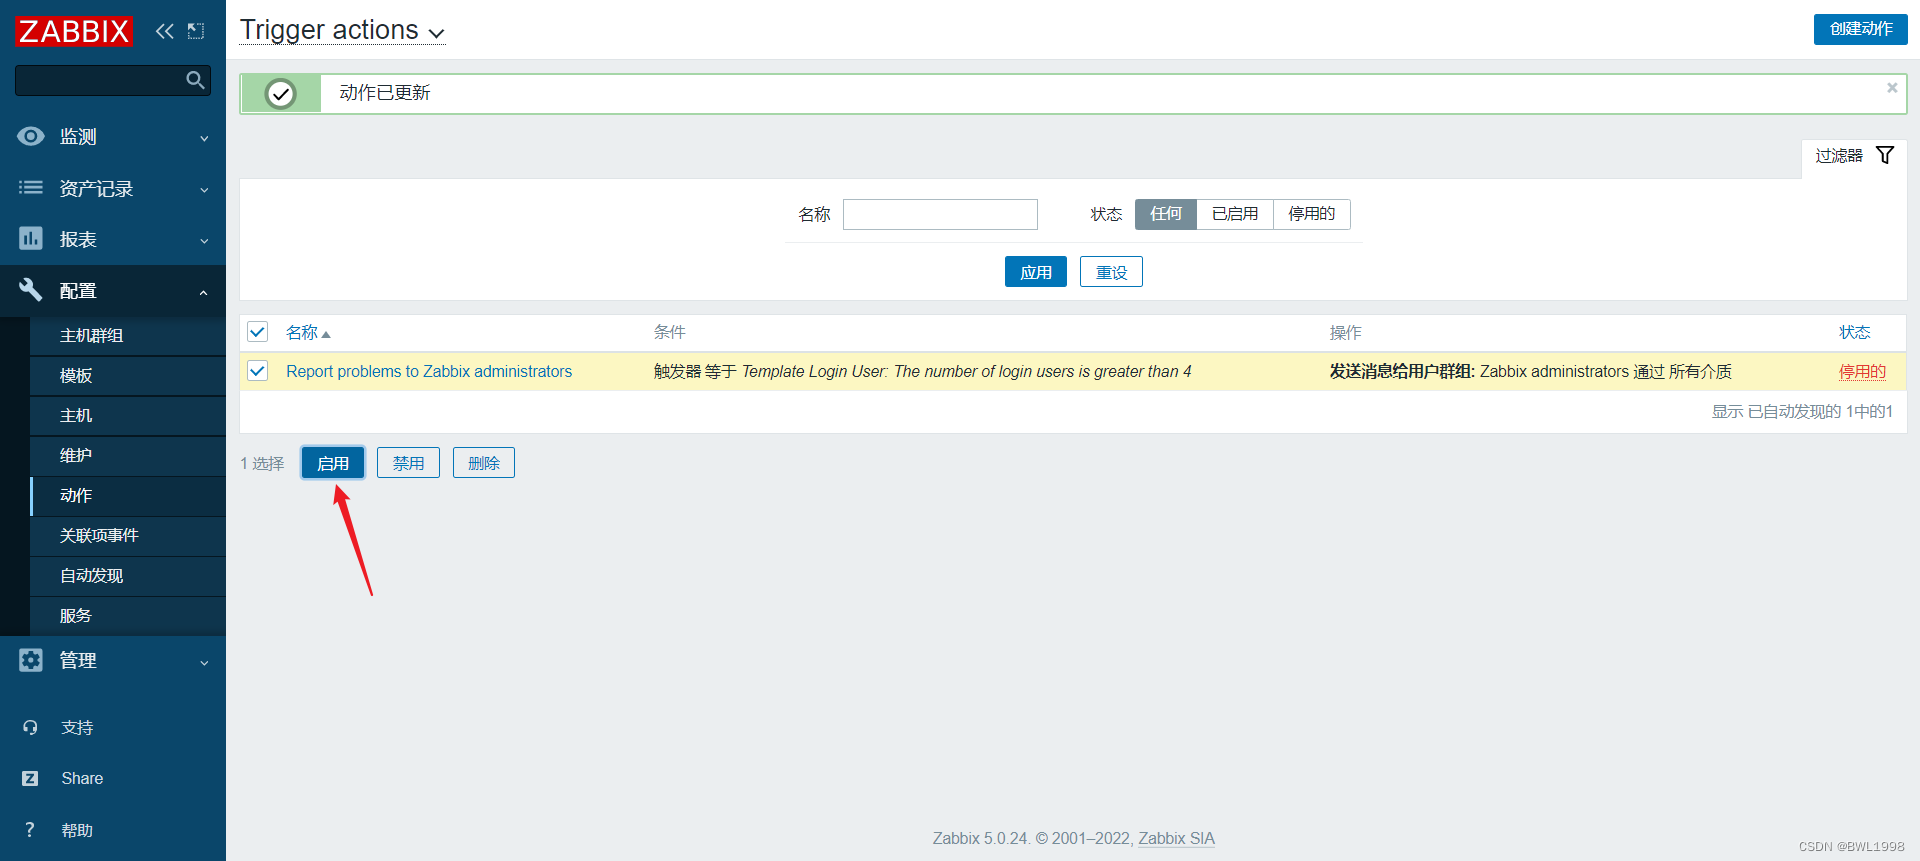This screenshot has height=861, width=1920.
Task: Click the 1 选择 counter text
Action: pos(262,463)
